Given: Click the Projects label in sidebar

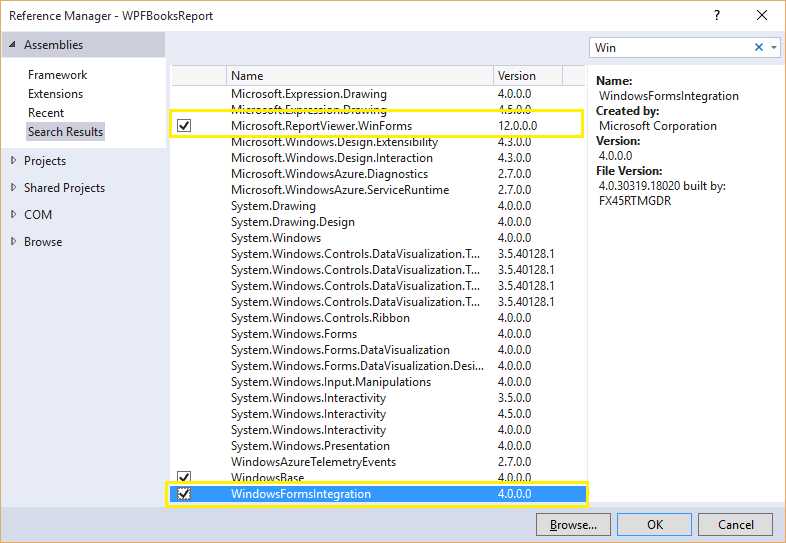Looking at the screenshot, I should click(45, 161).
